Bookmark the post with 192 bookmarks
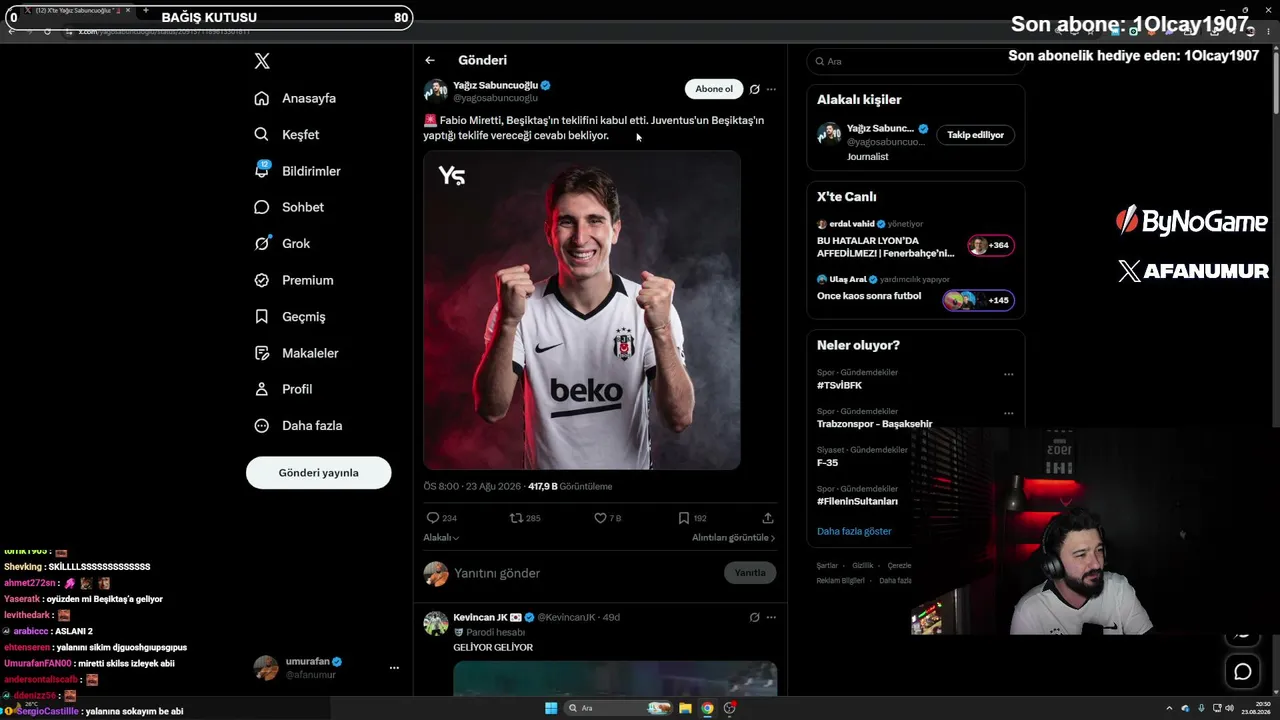 (x=684, y=518)
